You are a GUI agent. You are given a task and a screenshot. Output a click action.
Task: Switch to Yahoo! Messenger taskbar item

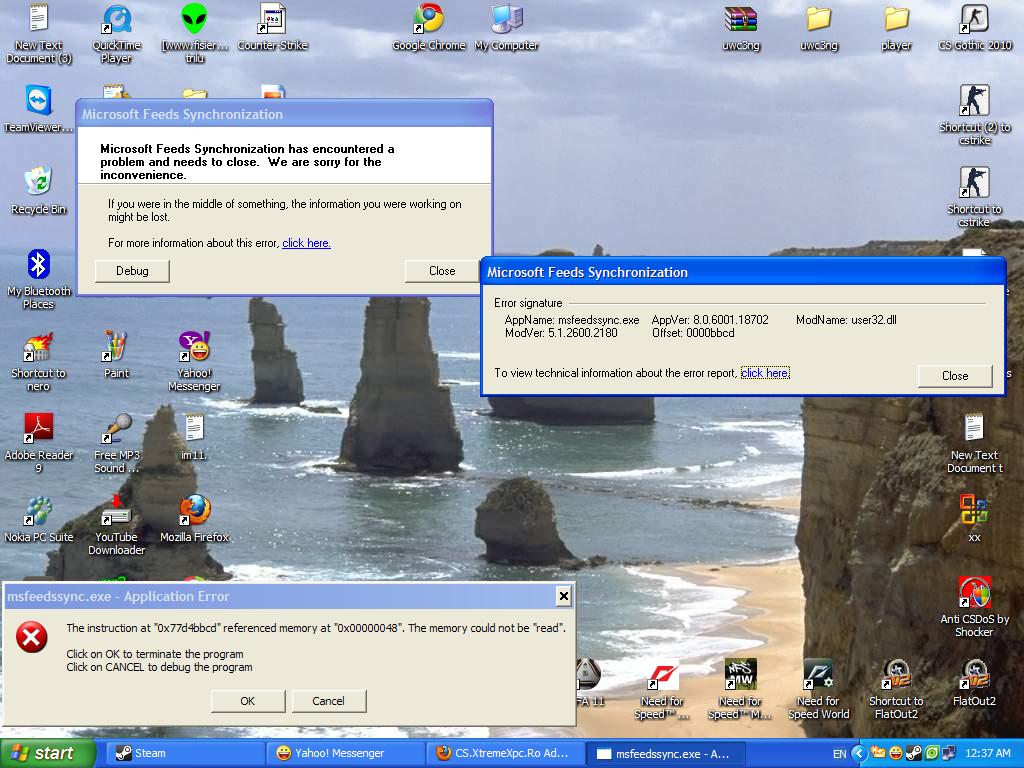[345, 753]
